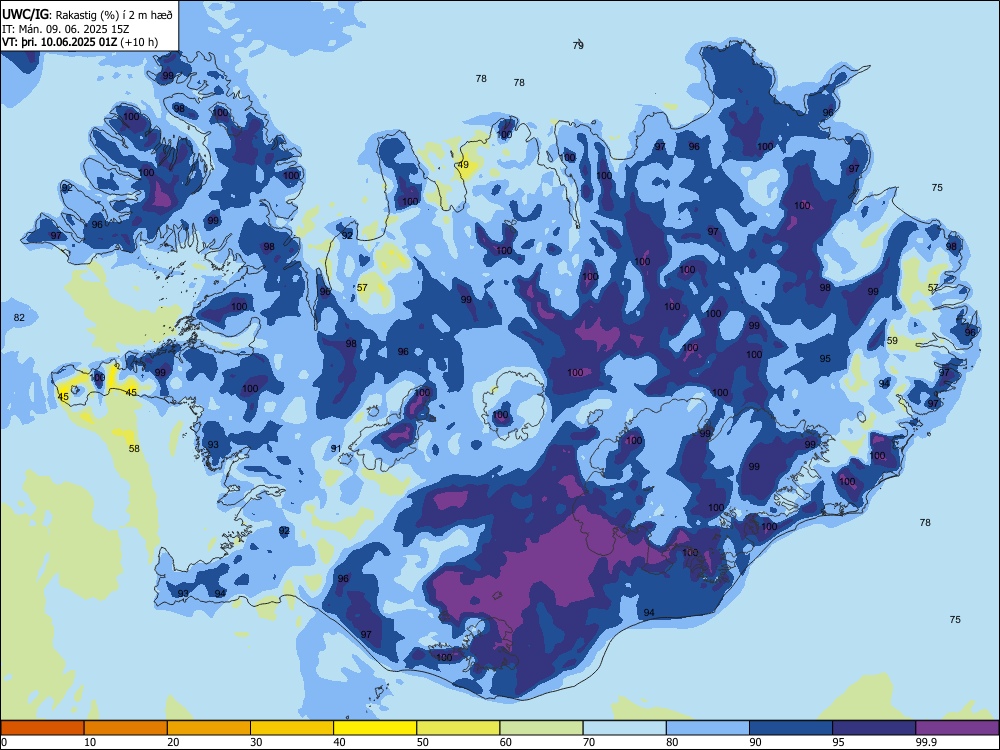The height and width of the screenshot is (750, 1000).
Task: Choose the pale blue 70-80 legend swatch
Action: coord(624,728)
